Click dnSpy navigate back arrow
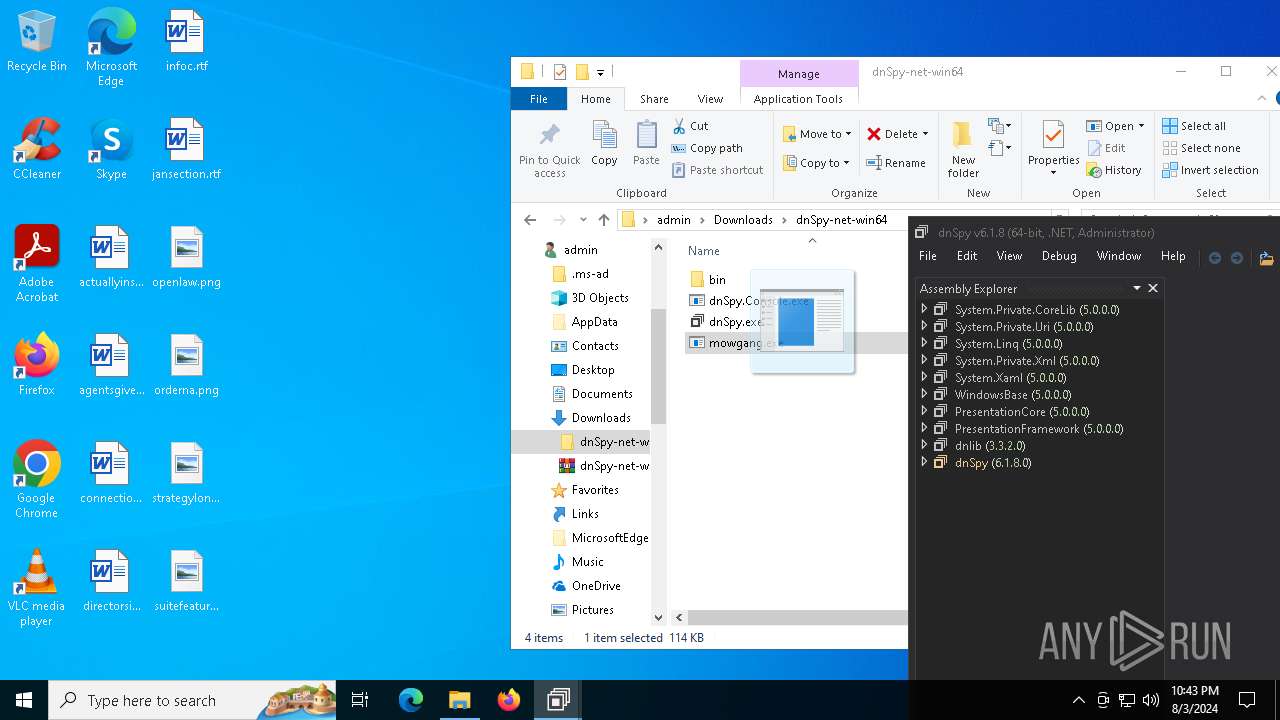1280x720 pixels. 1215,258
